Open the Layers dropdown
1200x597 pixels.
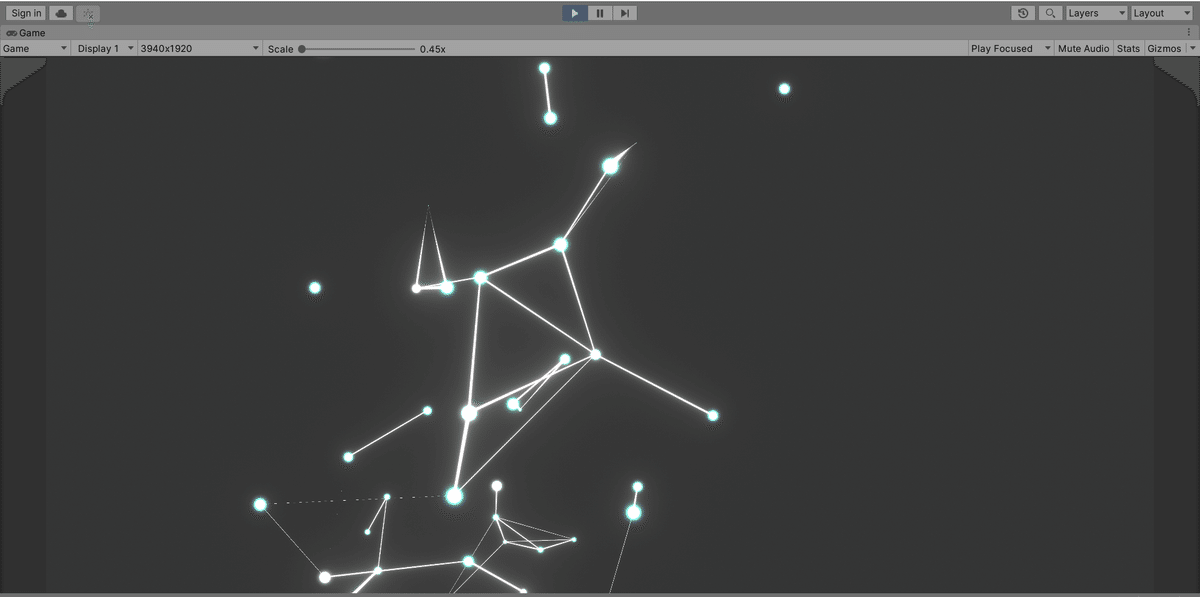tap(1096, 13)
